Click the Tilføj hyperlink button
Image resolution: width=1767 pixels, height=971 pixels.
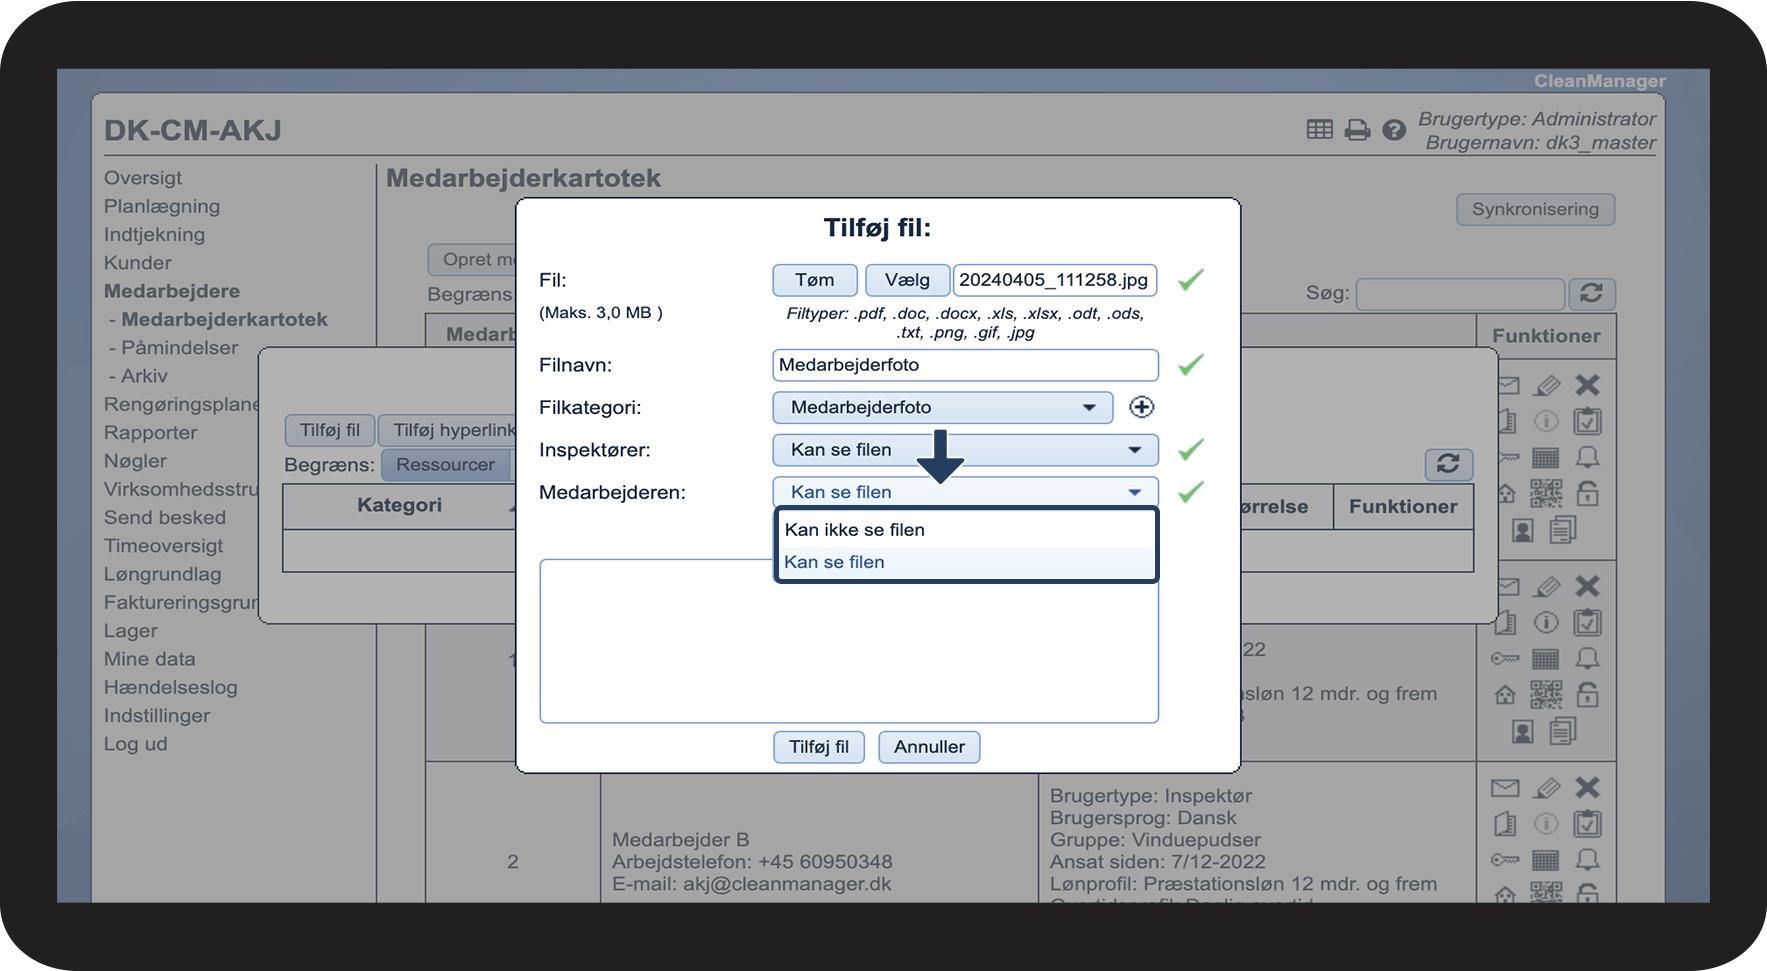tap(449, 430)
